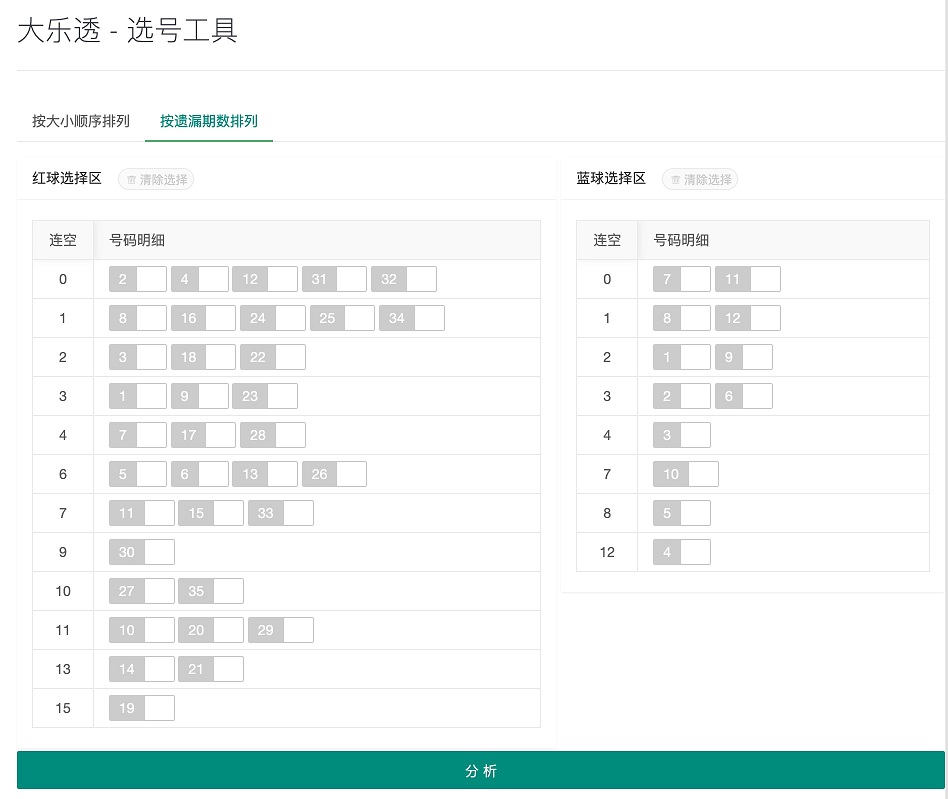Choose red ball number 19
The height and width of the screenshot is (799, 948).
click(x=141, y=708)
